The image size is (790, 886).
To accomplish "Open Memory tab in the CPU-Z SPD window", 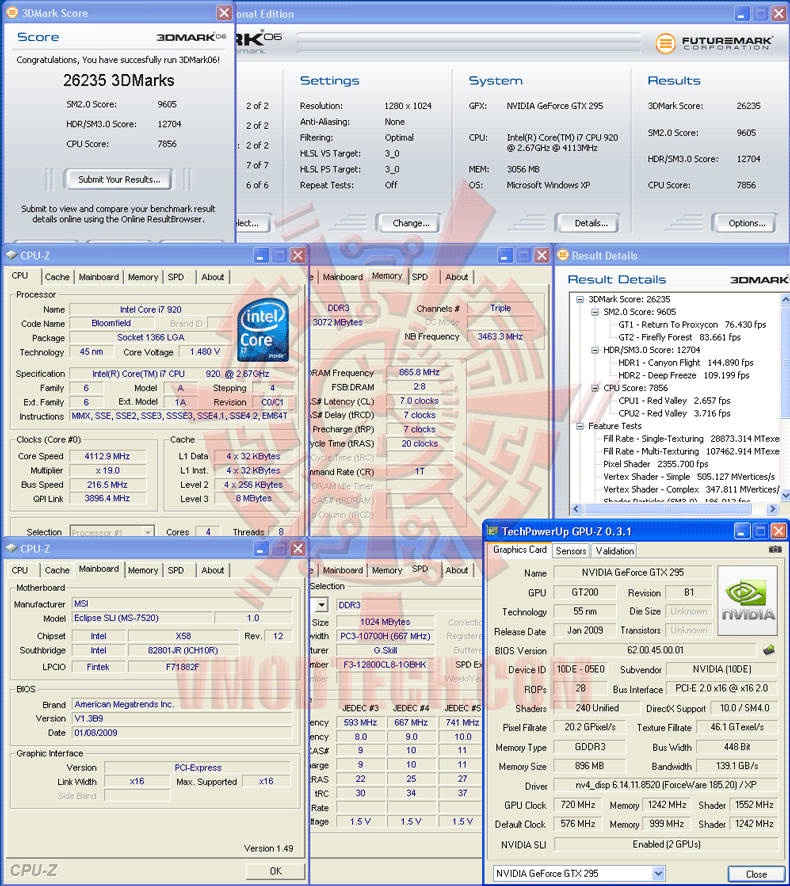I will (x=387, y=570).
